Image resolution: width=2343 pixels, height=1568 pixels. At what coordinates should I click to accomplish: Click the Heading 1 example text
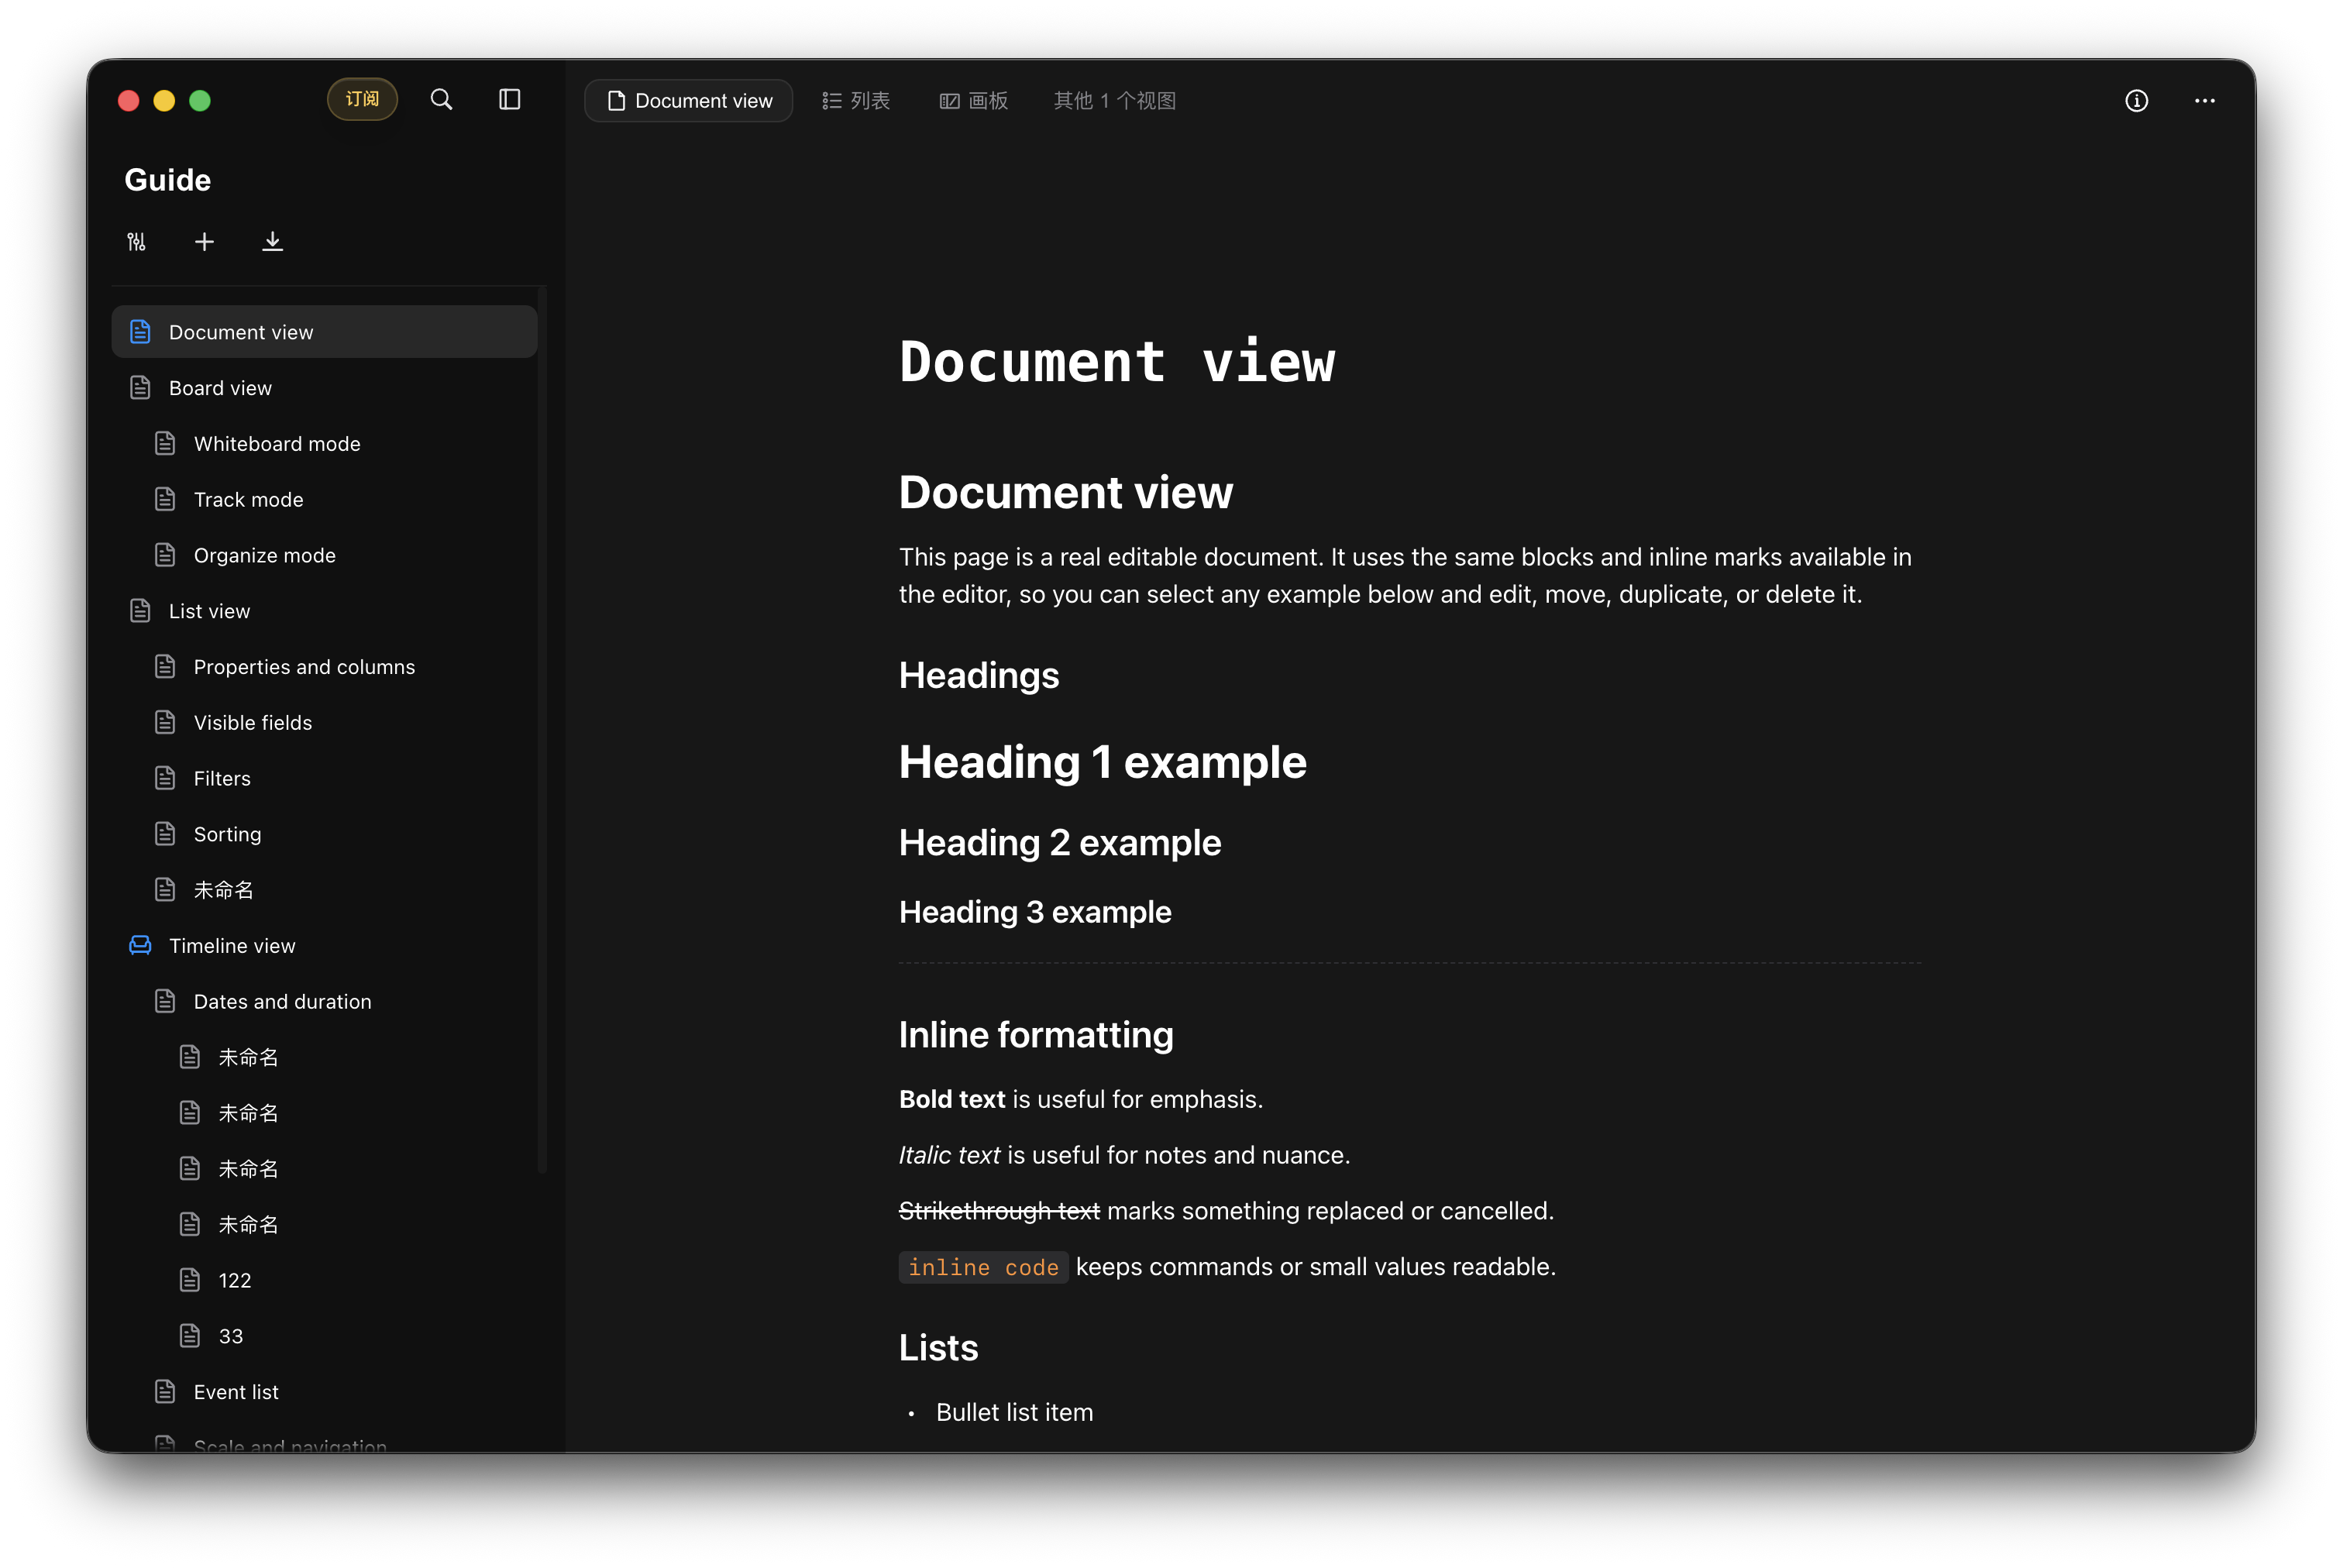[1102, 763]
